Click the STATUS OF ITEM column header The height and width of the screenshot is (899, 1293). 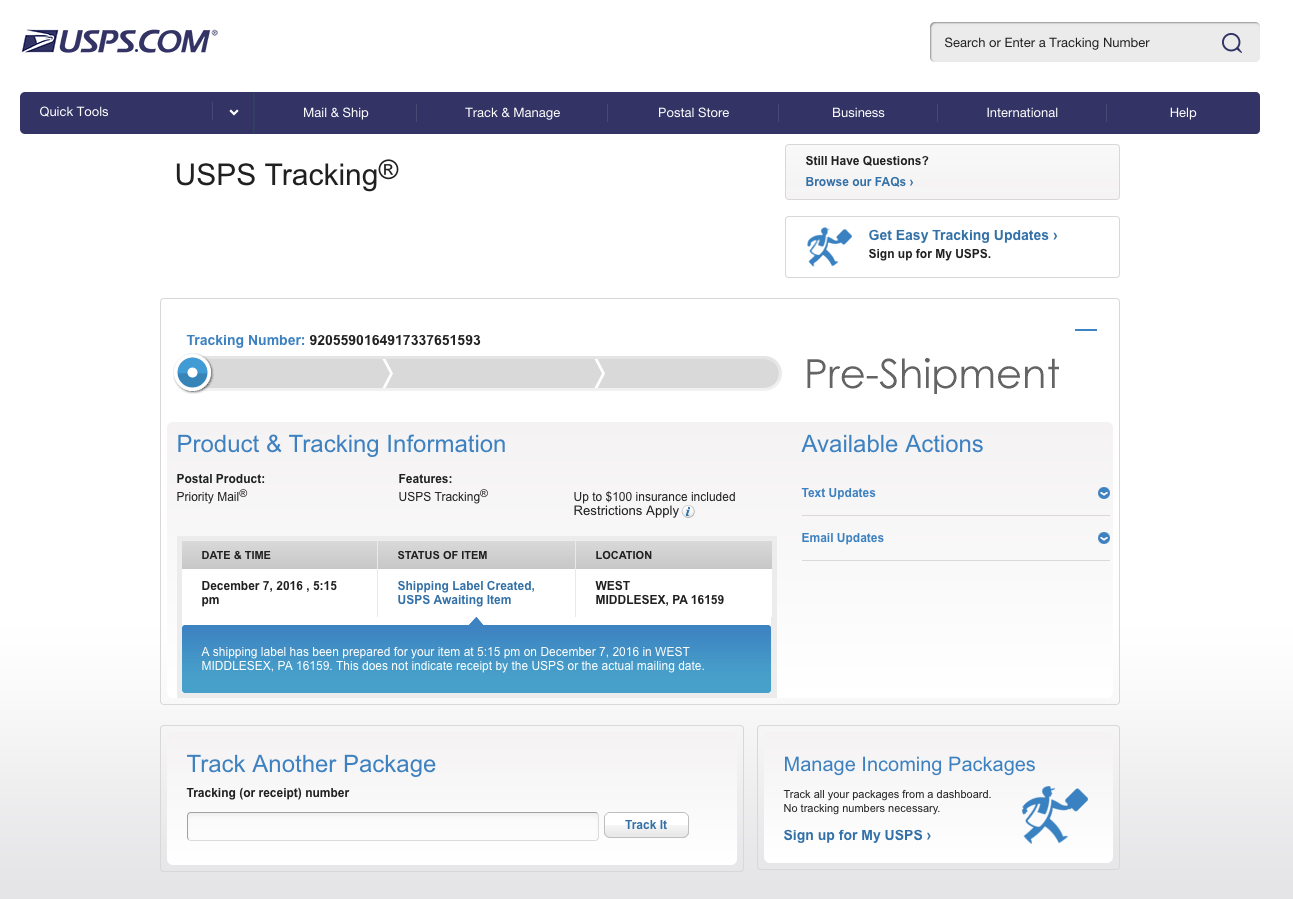point(442,555)
